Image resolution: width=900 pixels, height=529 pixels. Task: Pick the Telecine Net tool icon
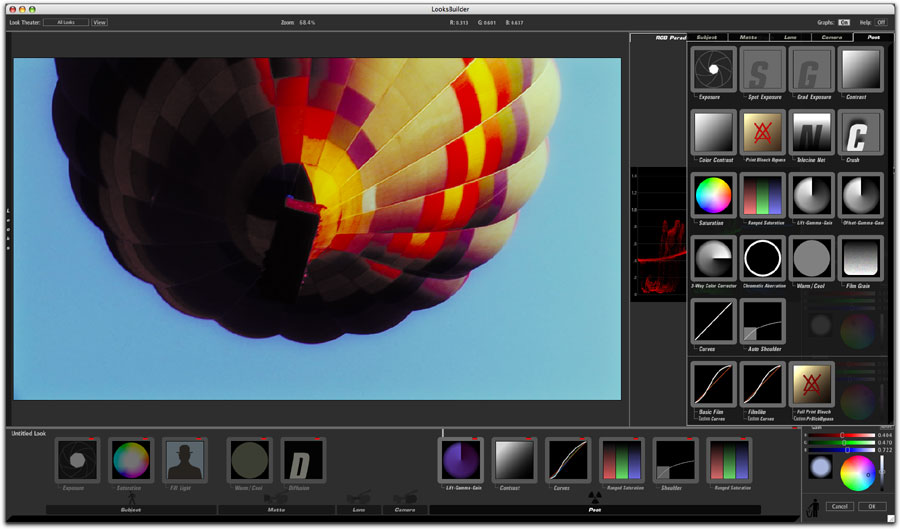[812, 133]
